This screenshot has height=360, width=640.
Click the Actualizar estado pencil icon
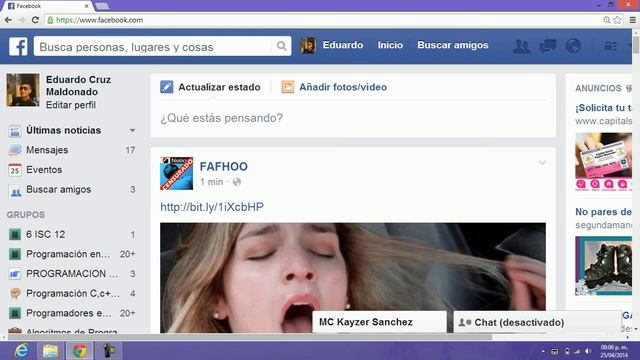(x=167, y=87)
